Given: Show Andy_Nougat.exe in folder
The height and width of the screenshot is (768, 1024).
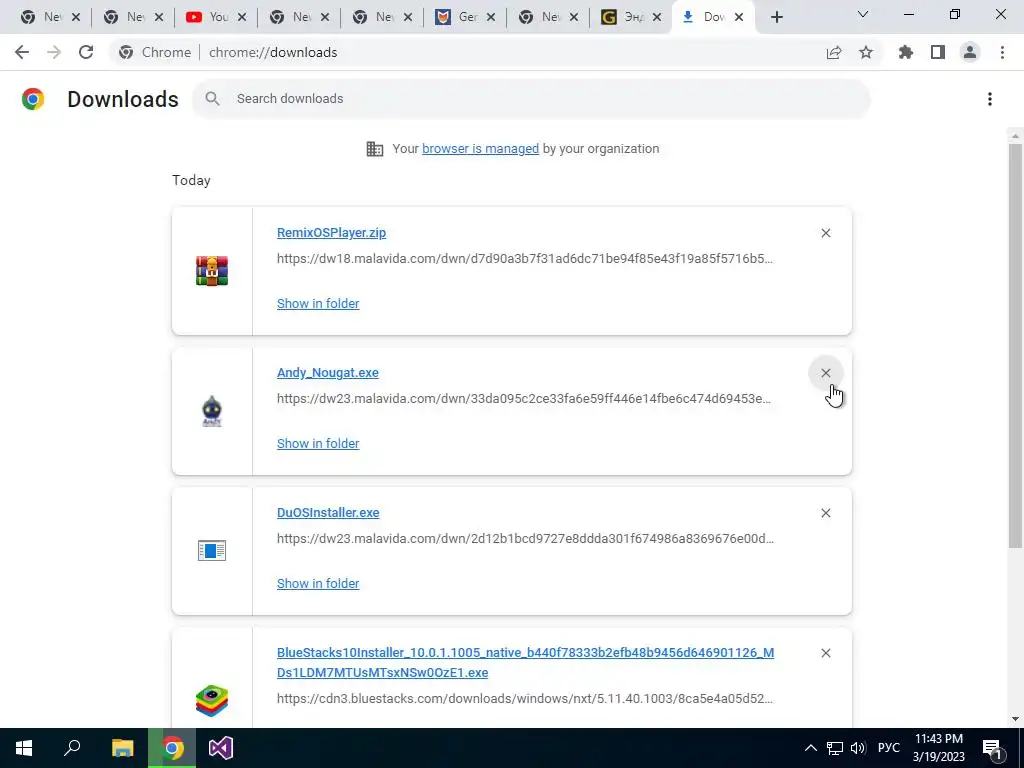Looking at the screenshot, I should click(318, 443).
